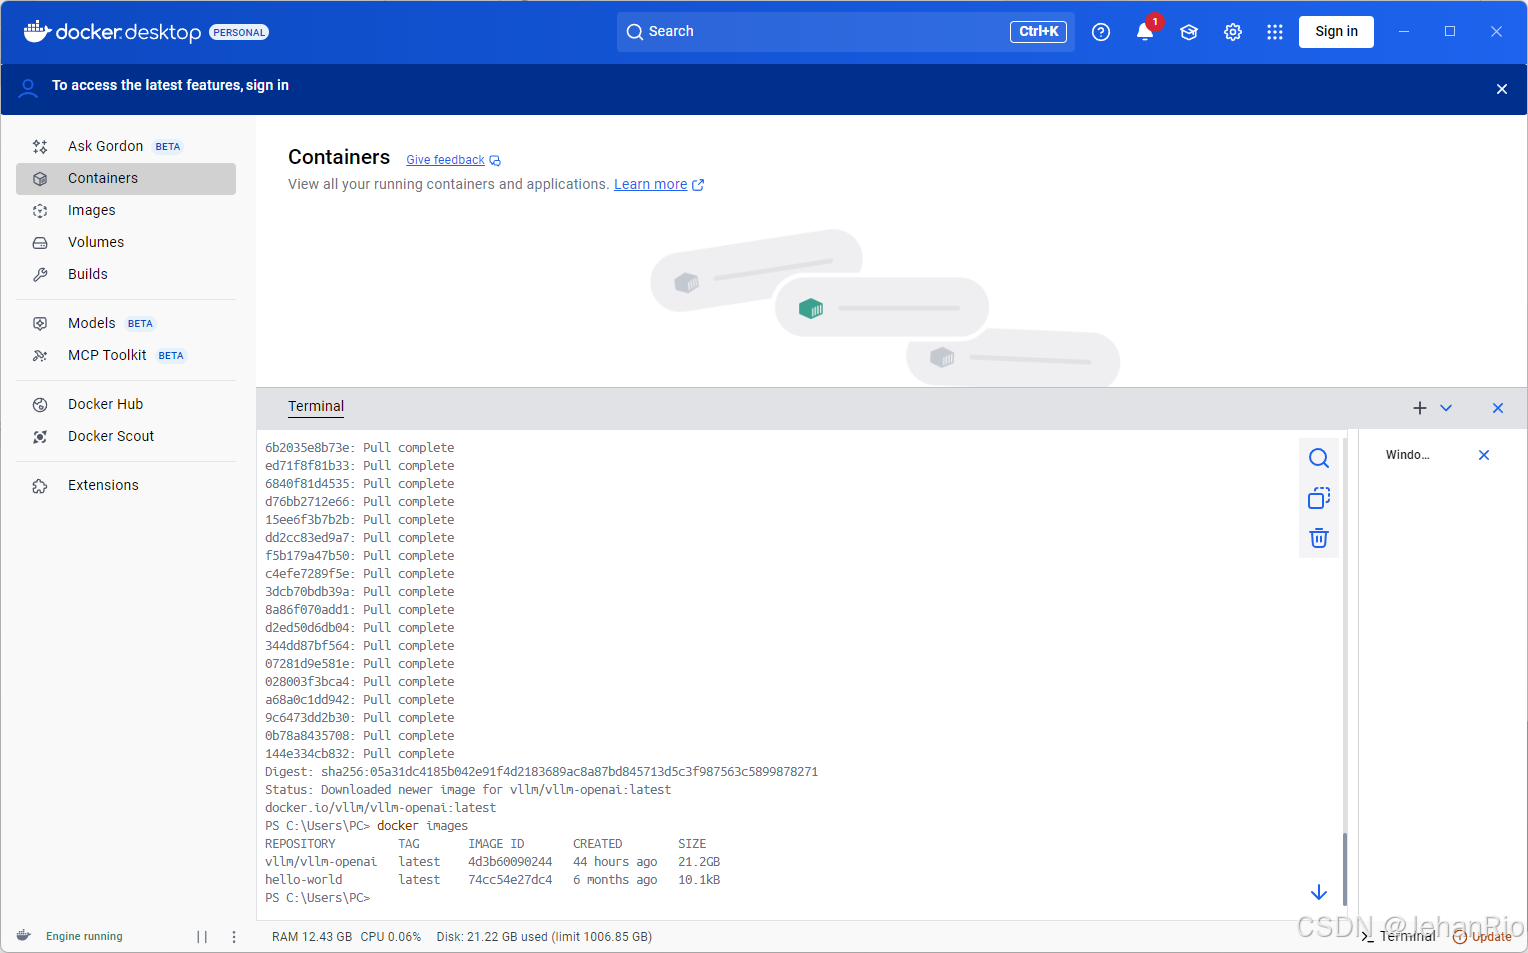This screenshot has height=953, width=1528.
Task: Open Ask Gordon beta
Action: click(x=126, y=146)
